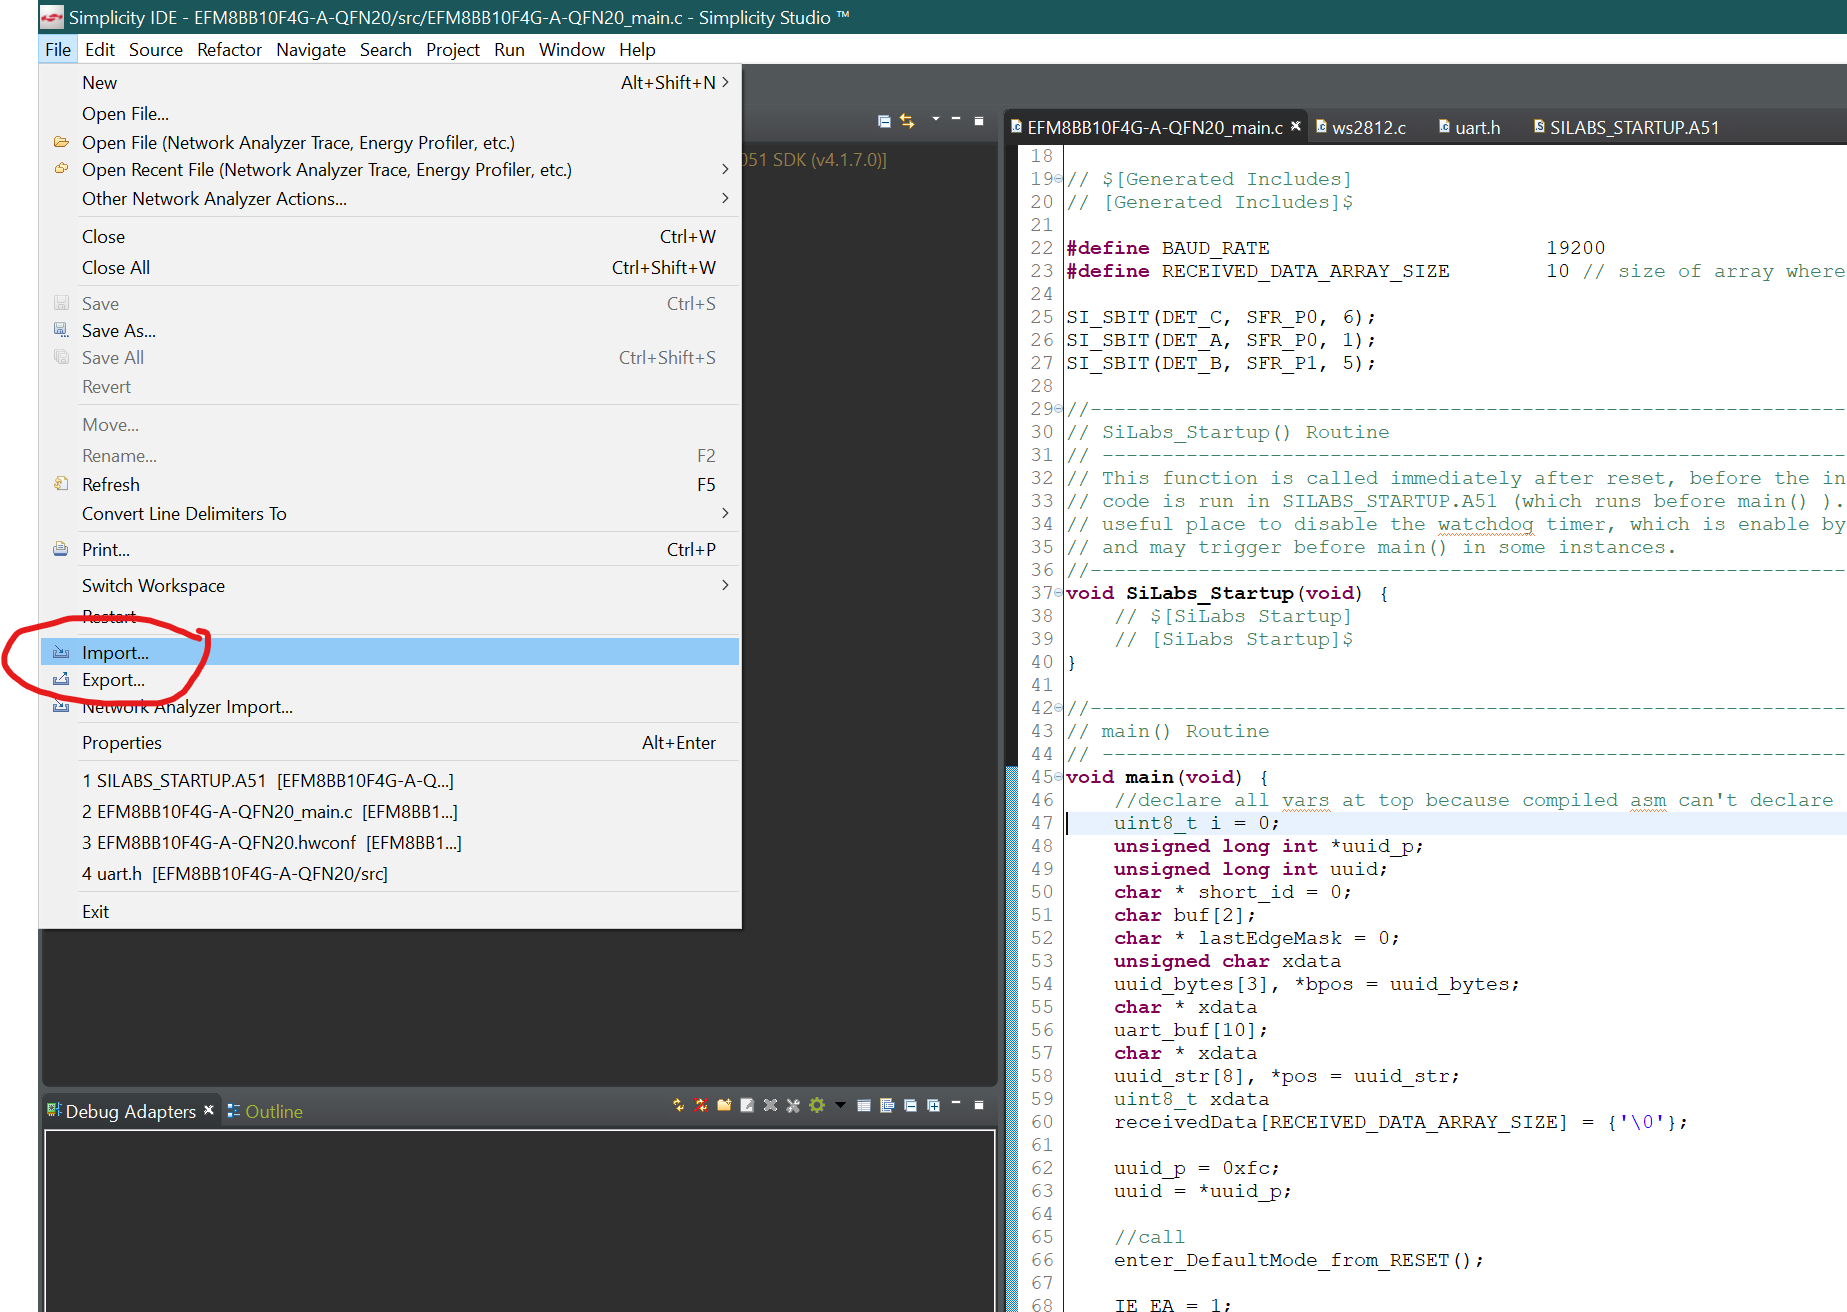The image size is (1847, 1312).
Task: Click the yellow refresh arrows in Debug Adapters
Action: [679, 1105]
